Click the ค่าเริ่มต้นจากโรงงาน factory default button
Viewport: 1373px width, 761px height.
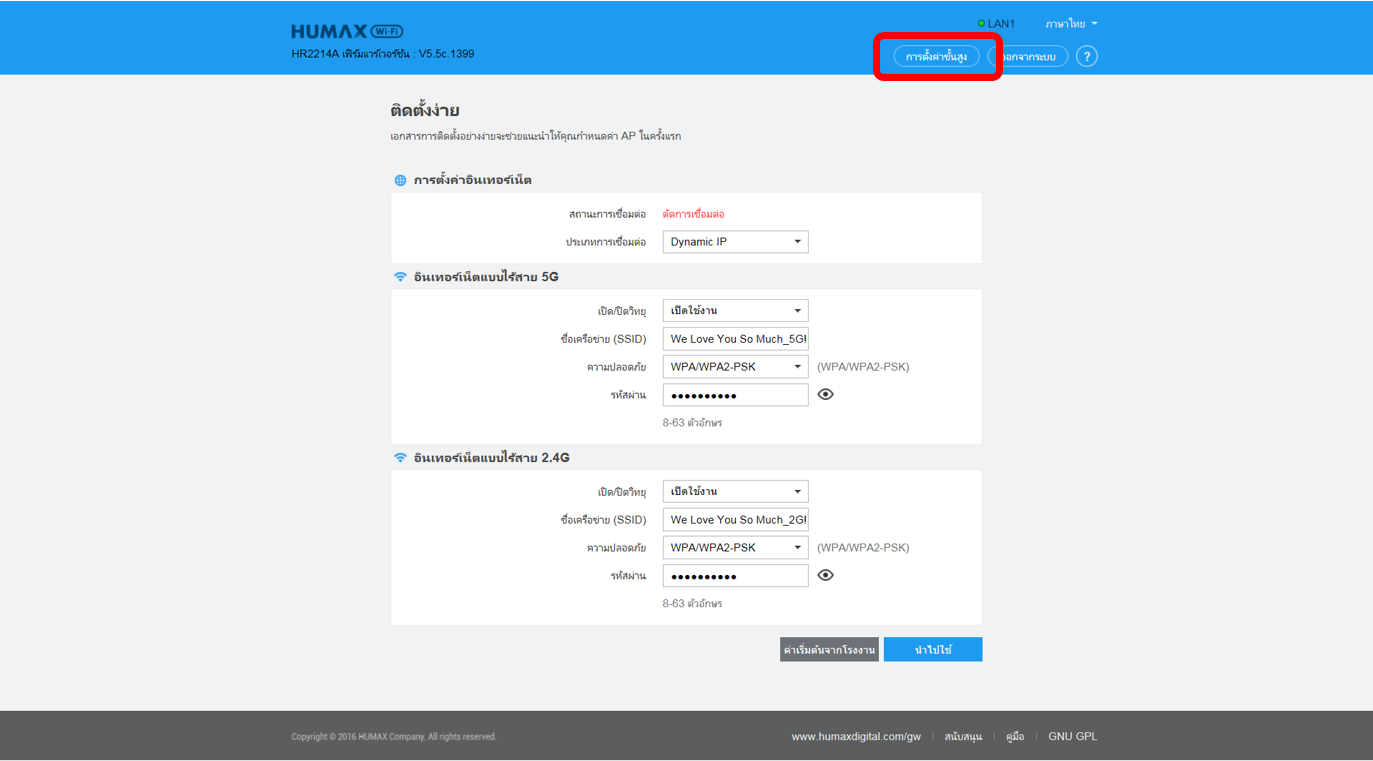click(x=829, y=650)
